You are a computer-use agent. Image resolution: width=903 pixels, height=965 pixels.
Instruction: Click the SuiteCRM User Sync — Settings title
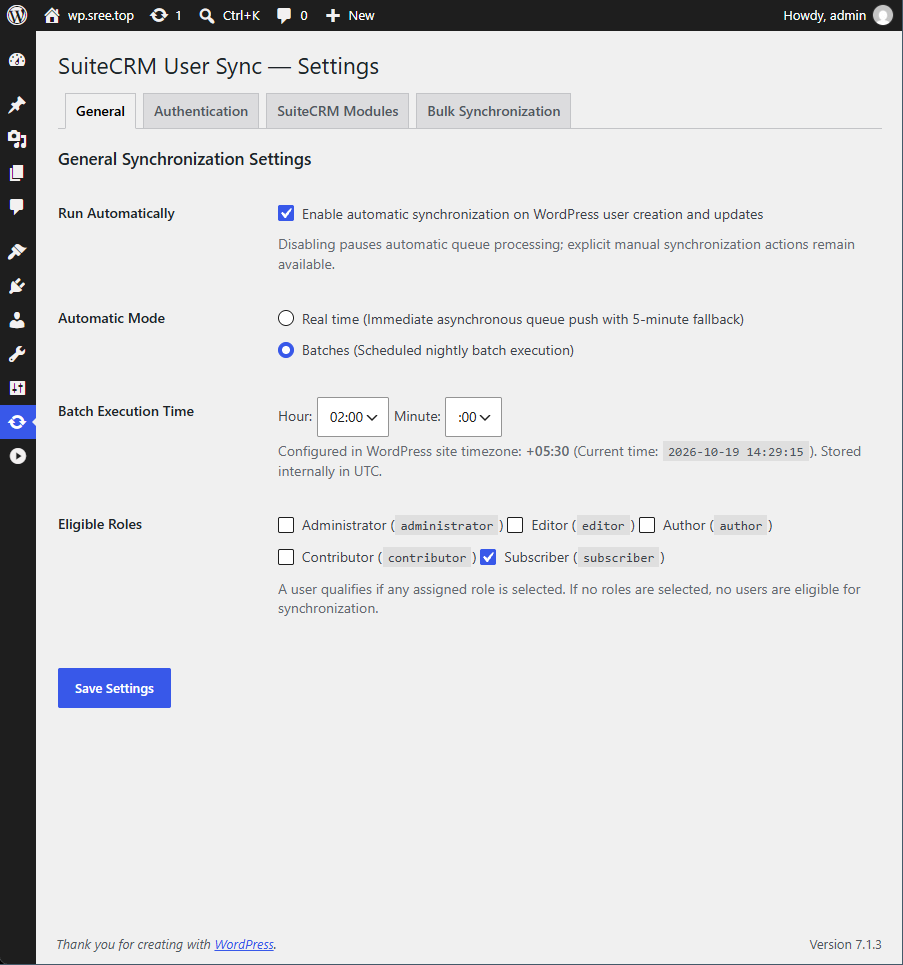click(x=219, y=66)
